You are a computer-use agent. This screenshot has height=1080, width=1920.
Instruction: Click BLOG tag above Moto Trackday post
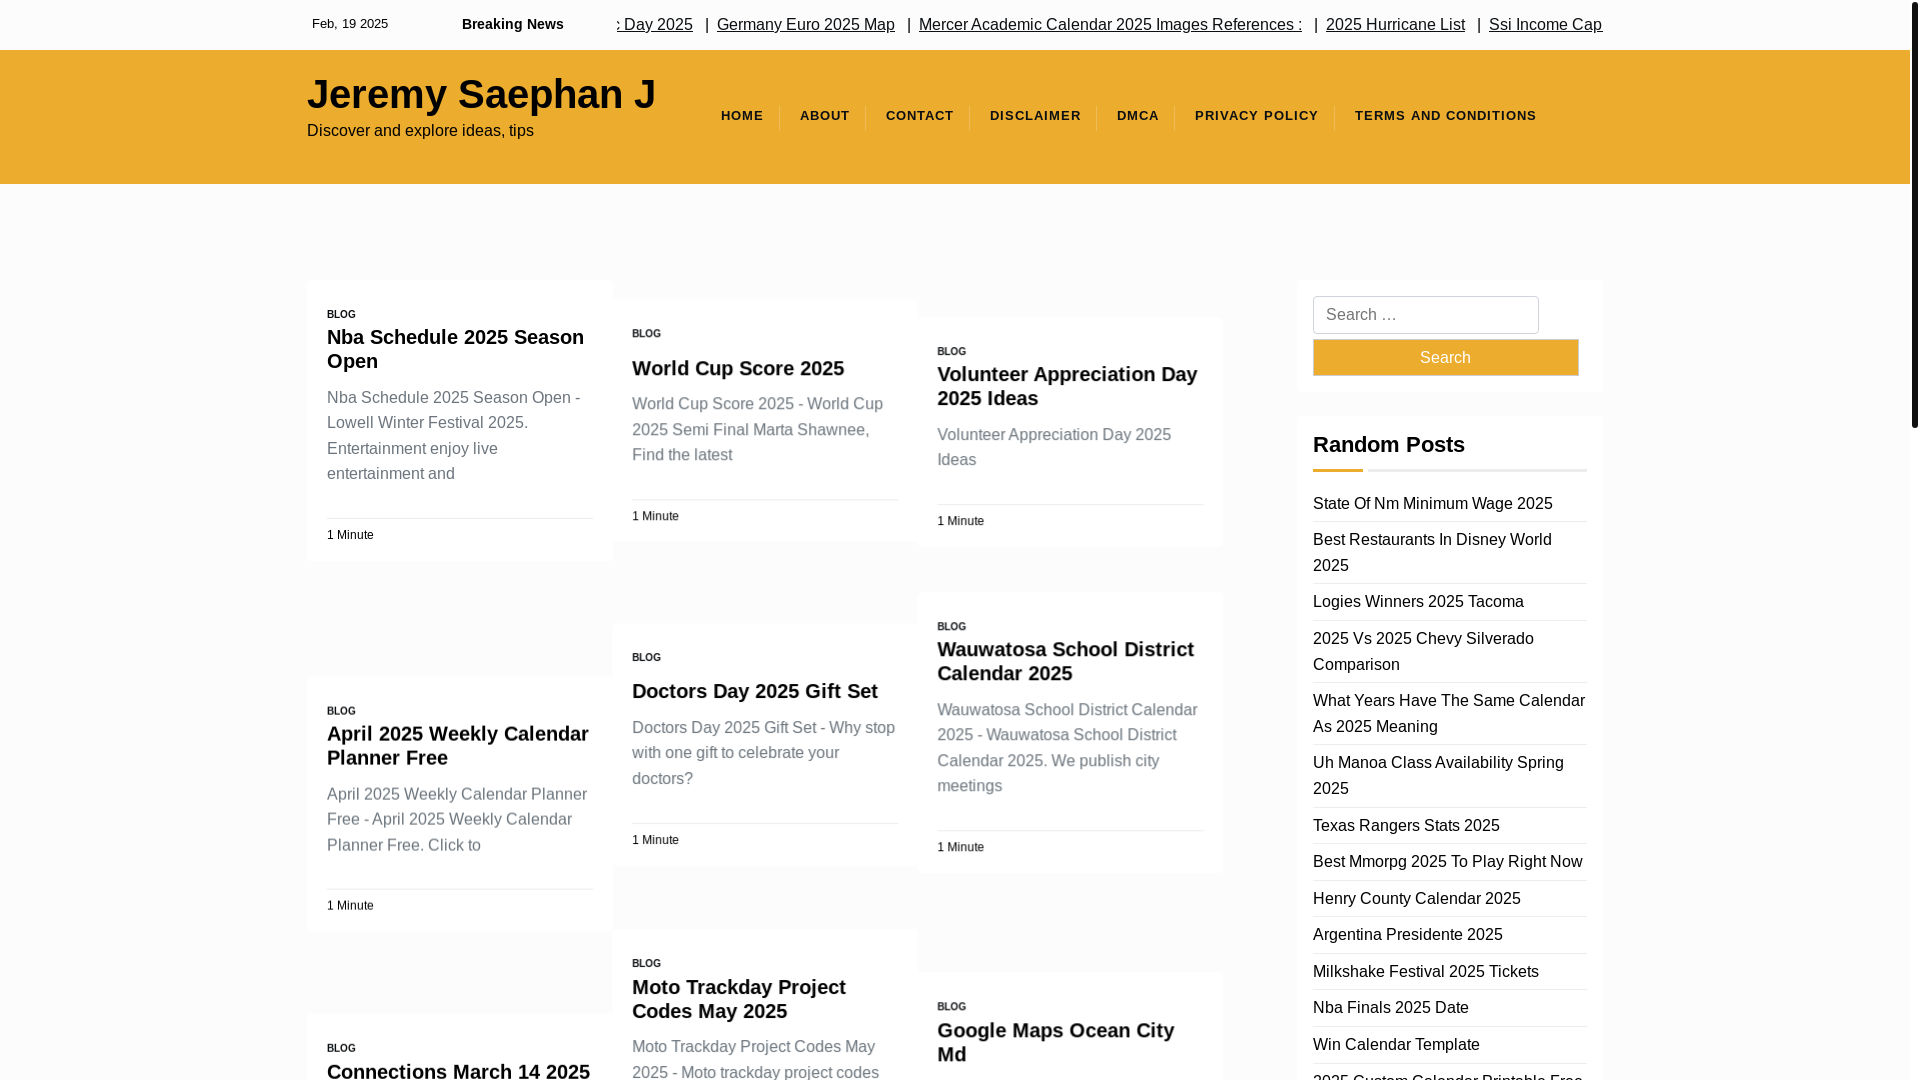[x=646, y=964]
